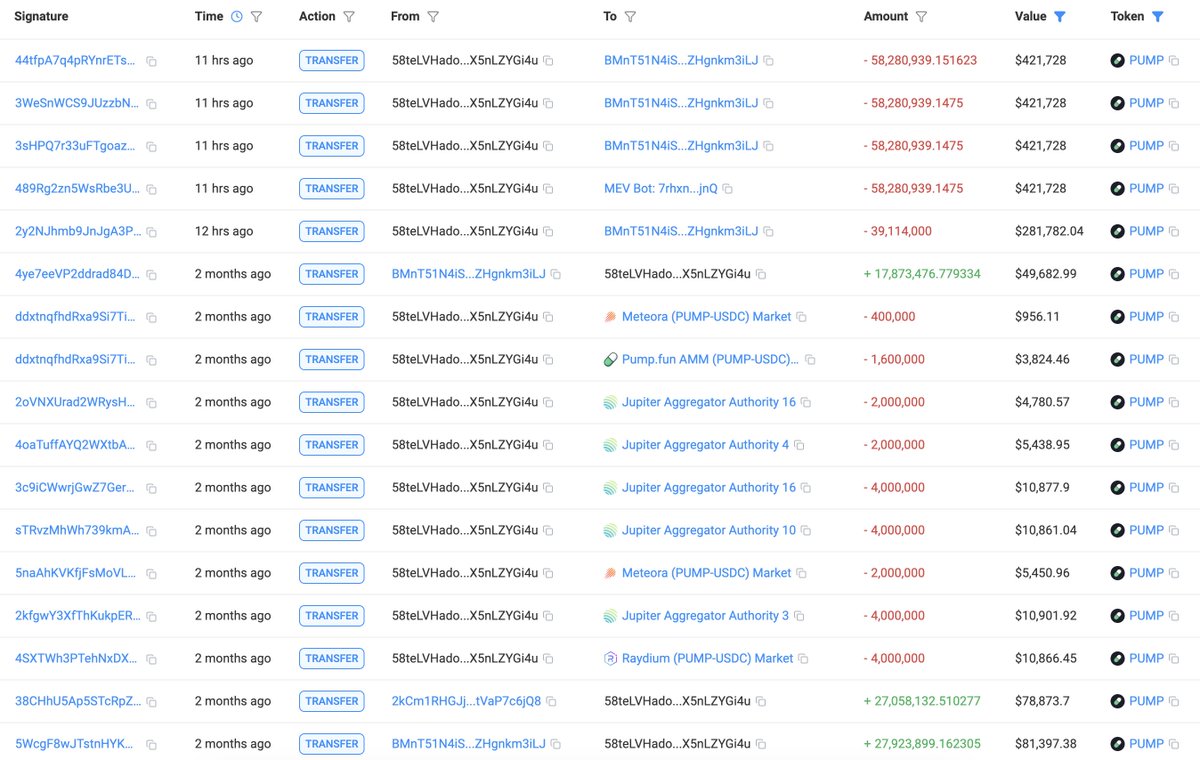Image resolution: width=1200 pixels, height=760 pixels.
Task: Copy PUMP token in 44tfpA7q4pRYnrETs row
Action: 1174,61
